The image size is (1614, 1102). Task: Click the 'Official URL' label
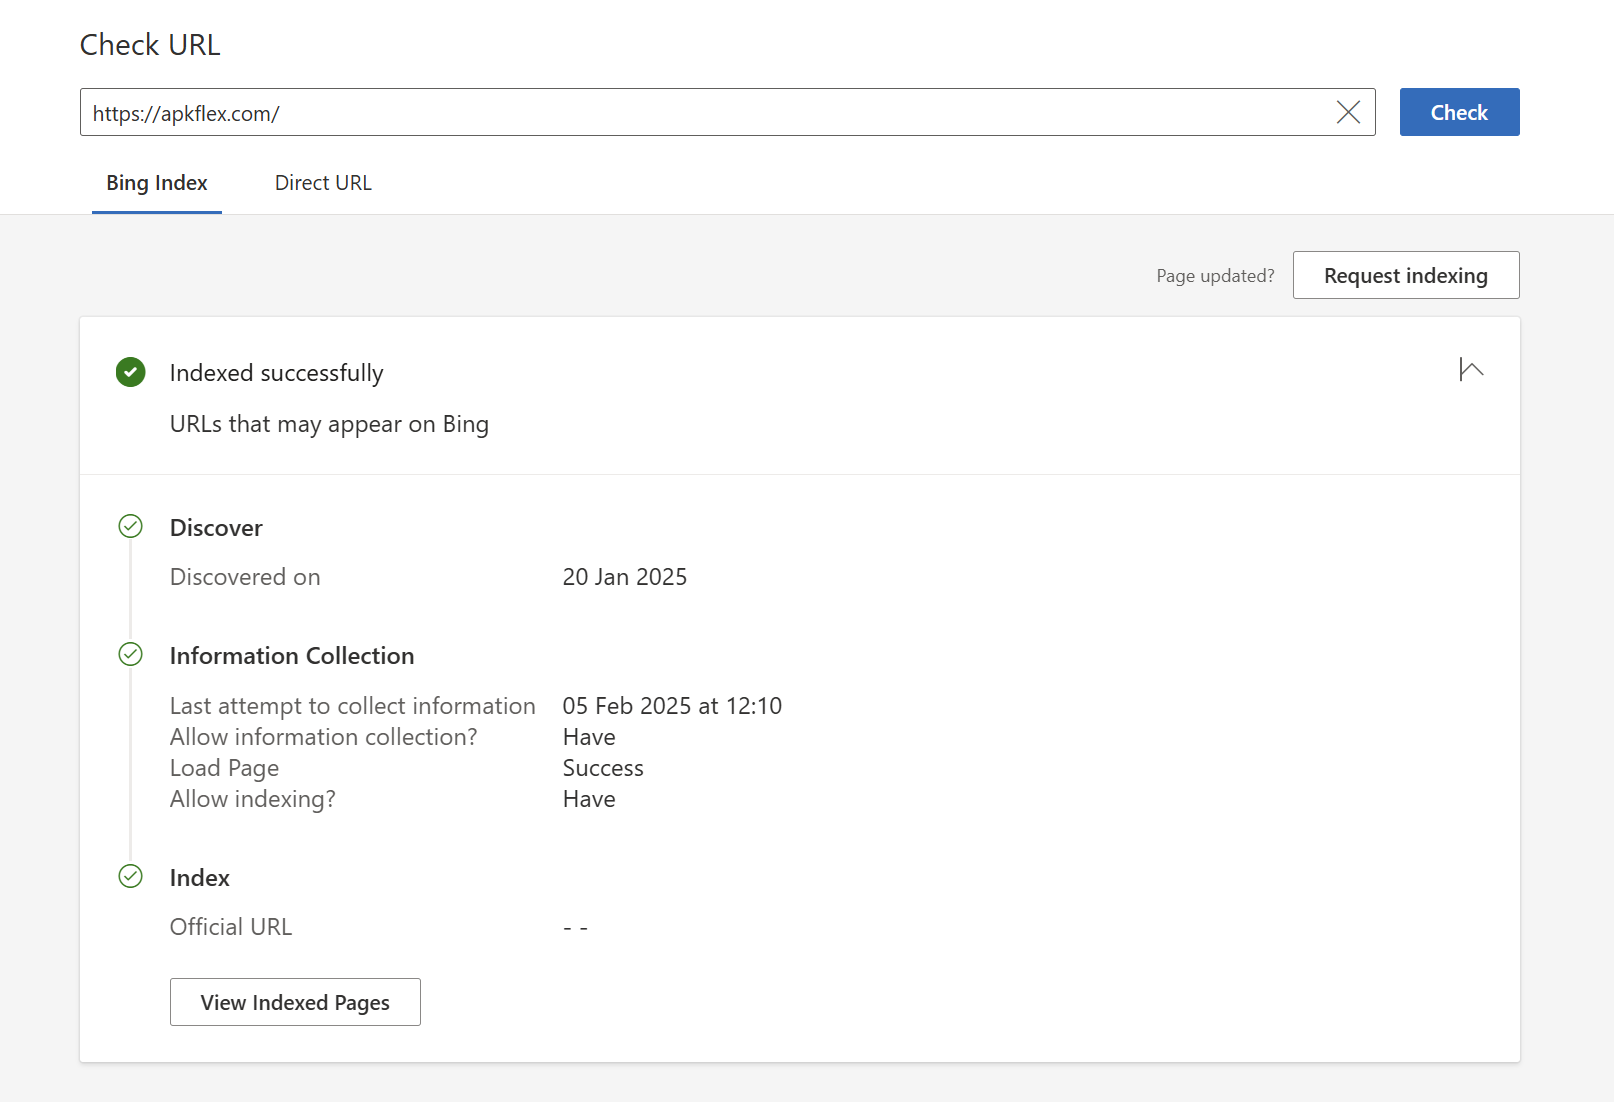[231, 927]
